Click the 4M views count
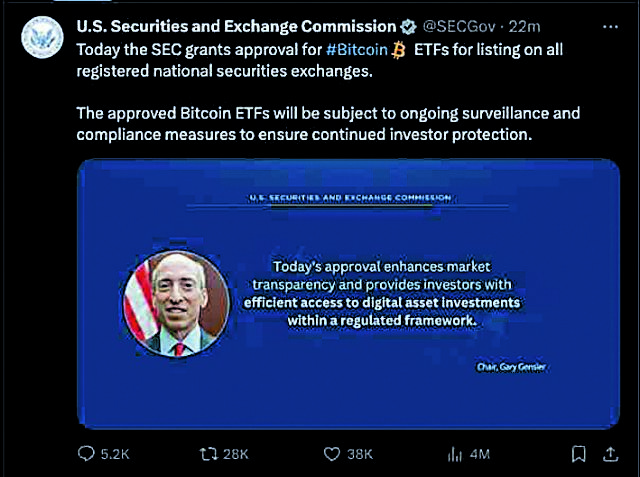Viewport: 640px width, 477px height. [x=479, y=454]
